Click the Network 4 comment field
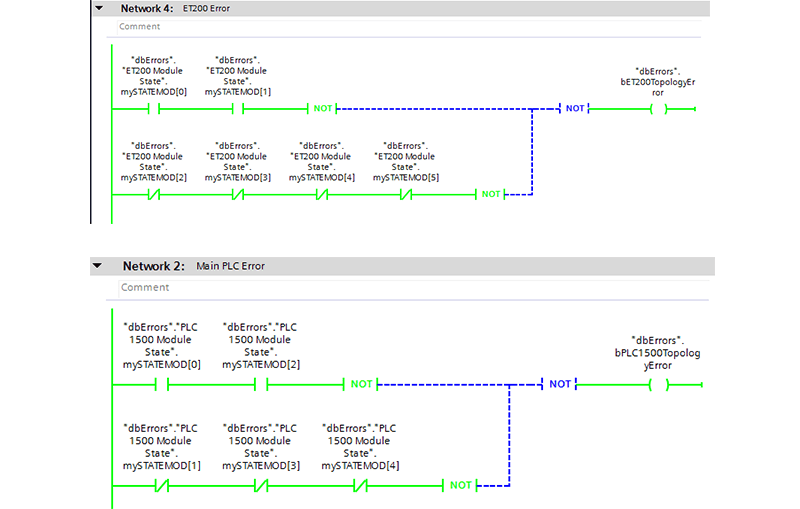Screen dimensions: 800x509 pyautogui.click(x=409, y=27)
